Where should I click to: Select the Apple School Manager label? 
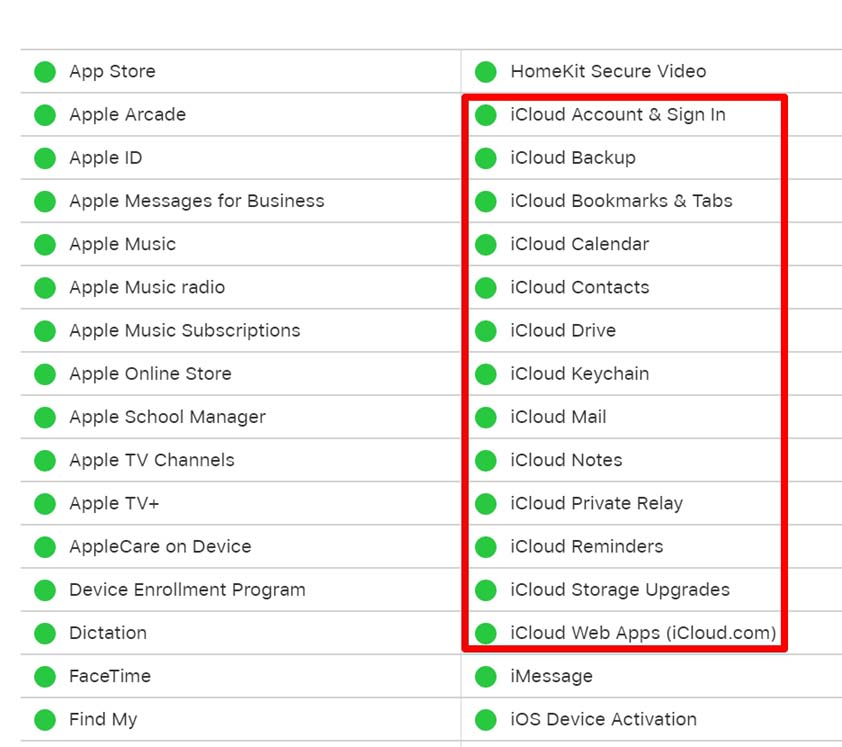click(x=168, y=417)
